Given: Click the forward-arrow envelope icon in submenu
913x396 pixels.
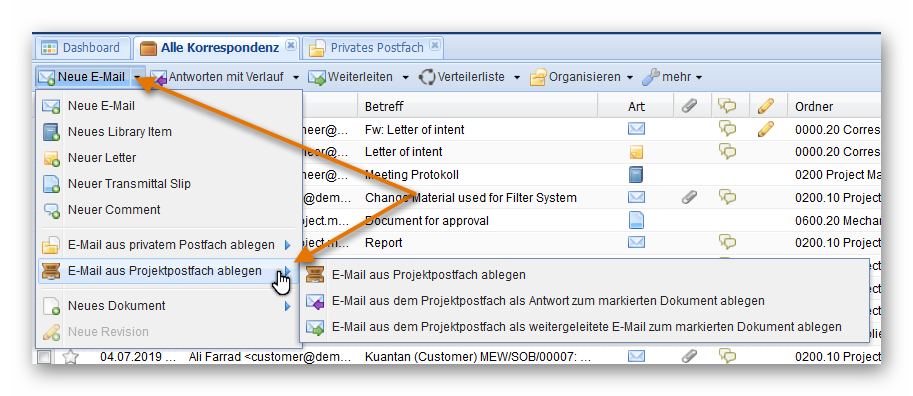Looking at the screenshot, I should pyautogui.click(x=315, y=327).
